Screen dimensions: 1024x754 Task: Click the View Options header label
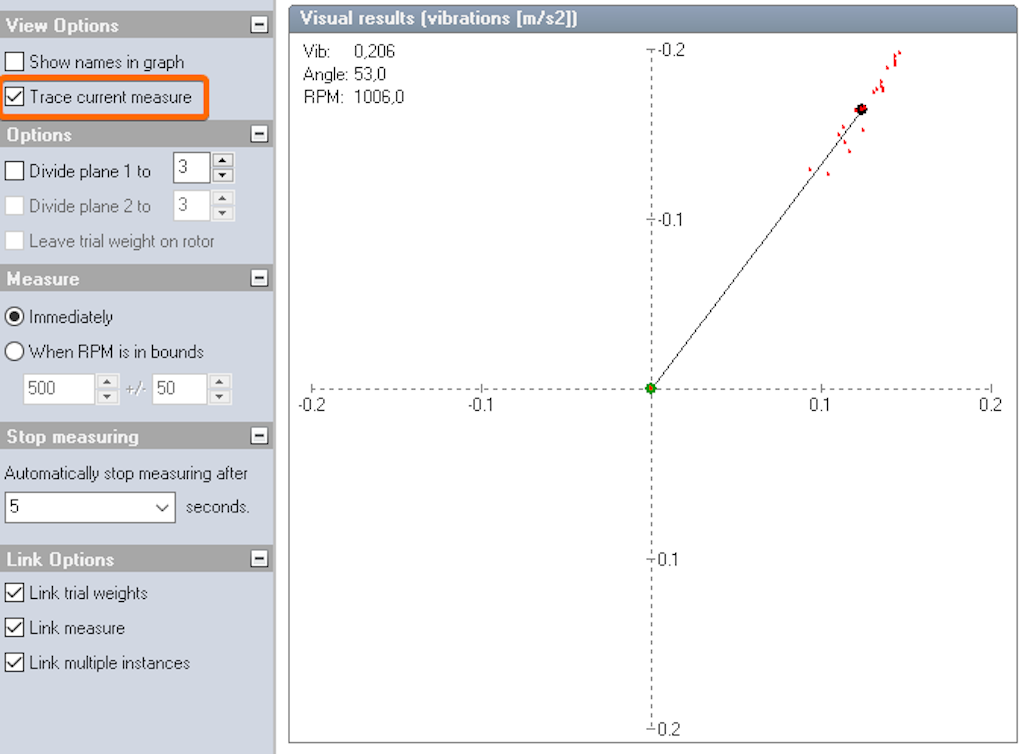[63, 25]
